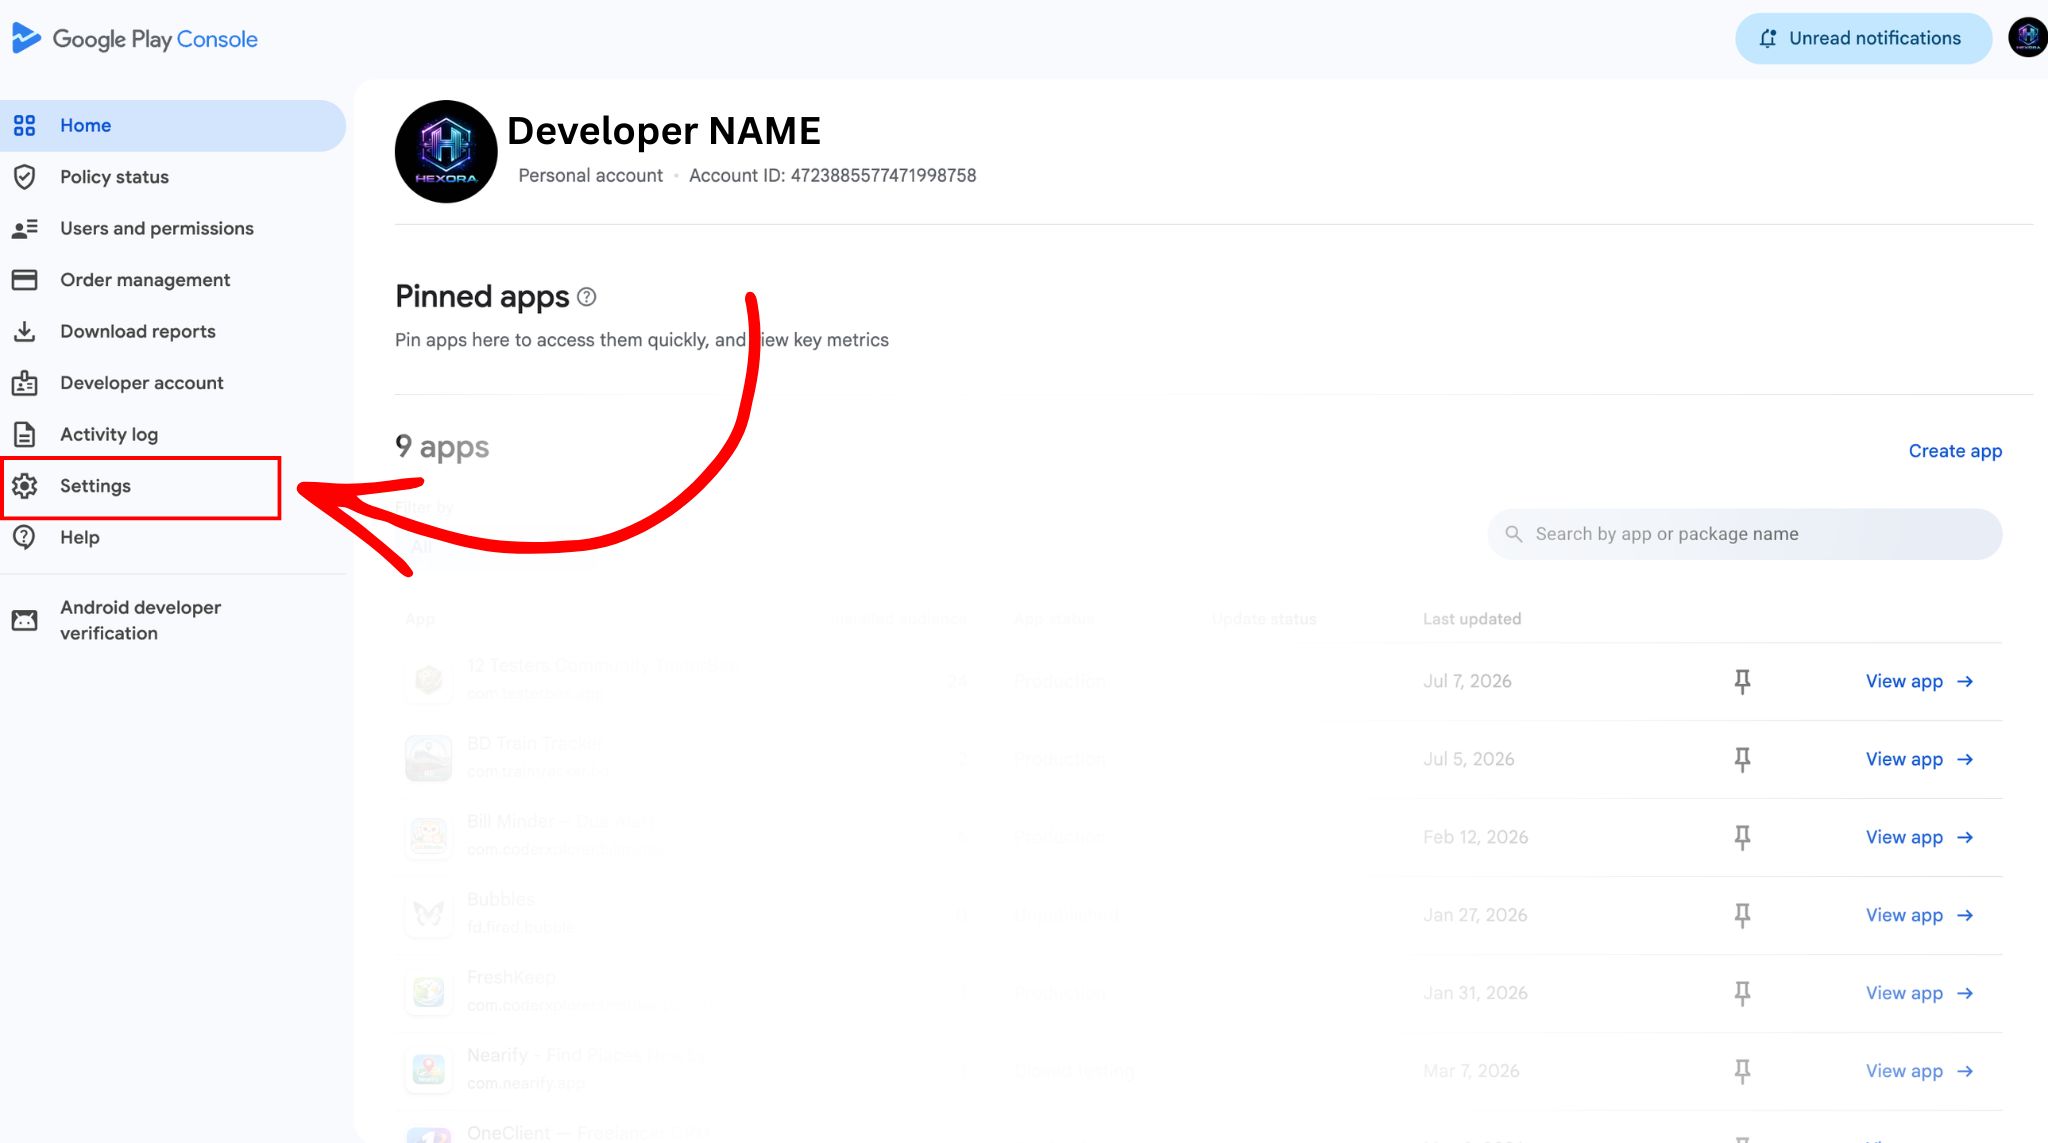Click the OneClient app name

click(589, 1132)
